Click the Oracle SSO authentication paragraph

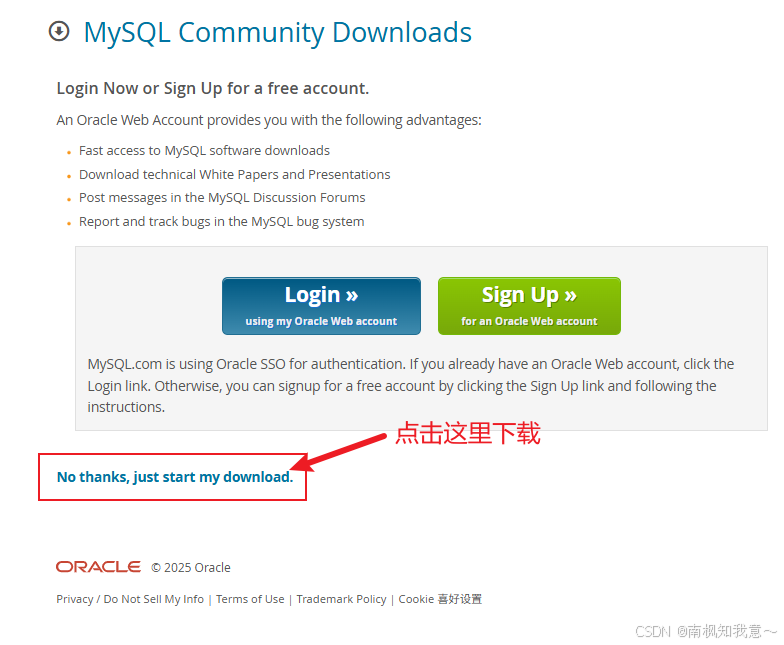pos(410,386)
